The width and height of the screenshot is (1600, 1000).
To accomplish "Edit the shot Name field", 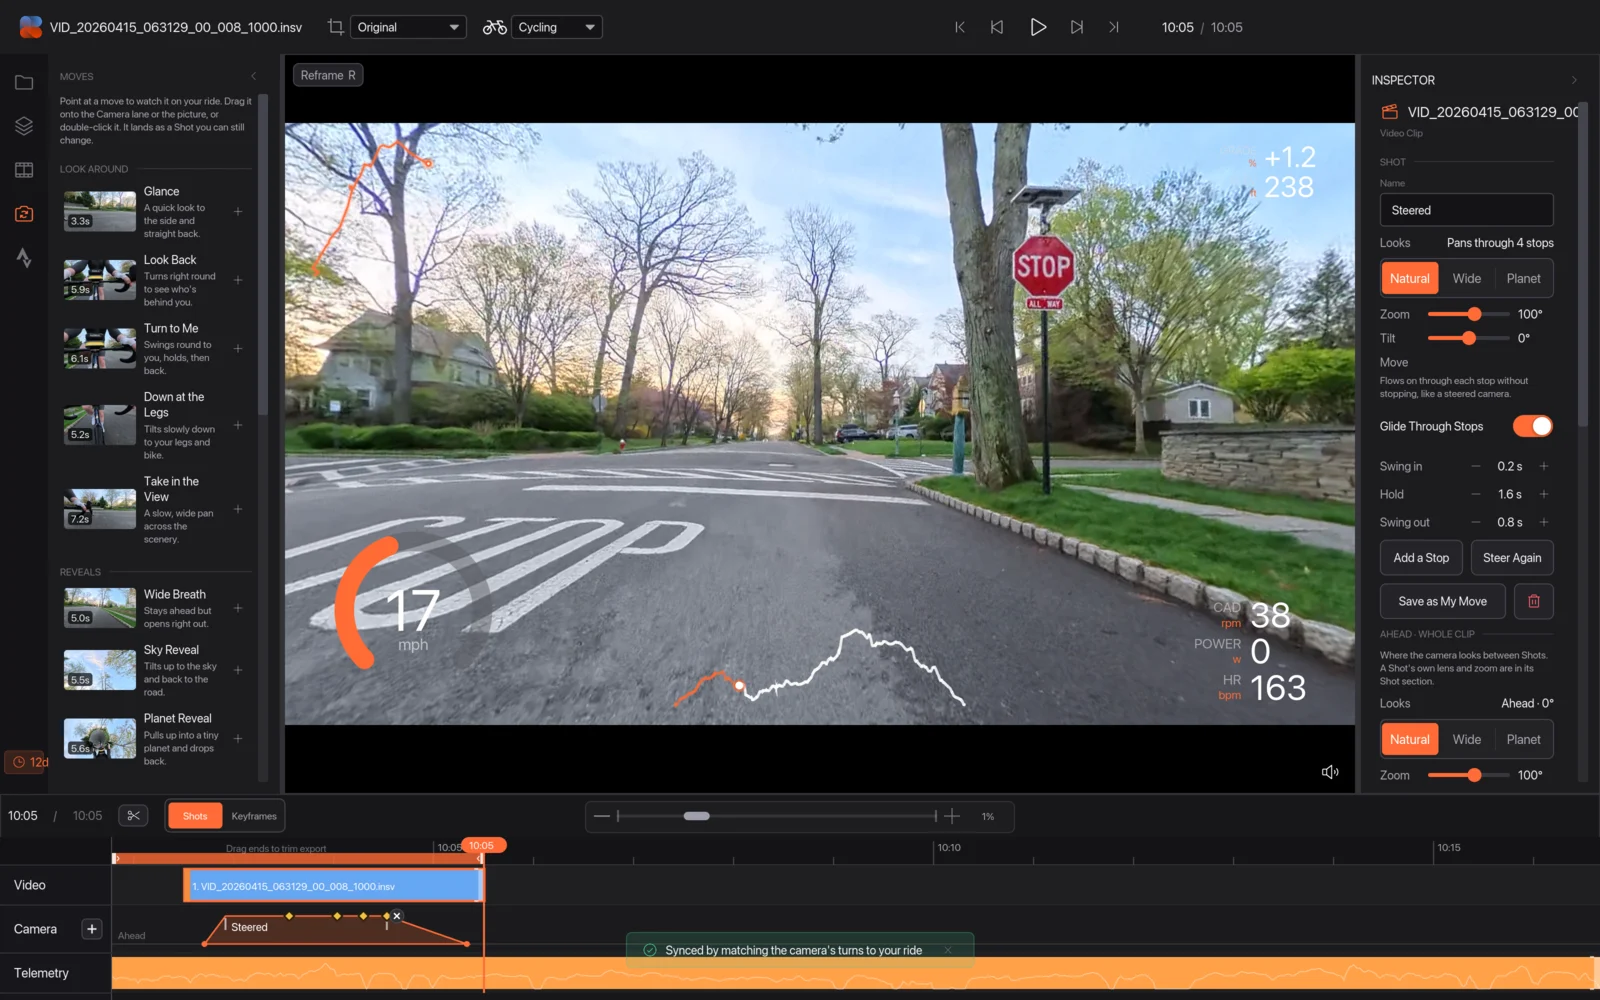I will [1466, 210].
